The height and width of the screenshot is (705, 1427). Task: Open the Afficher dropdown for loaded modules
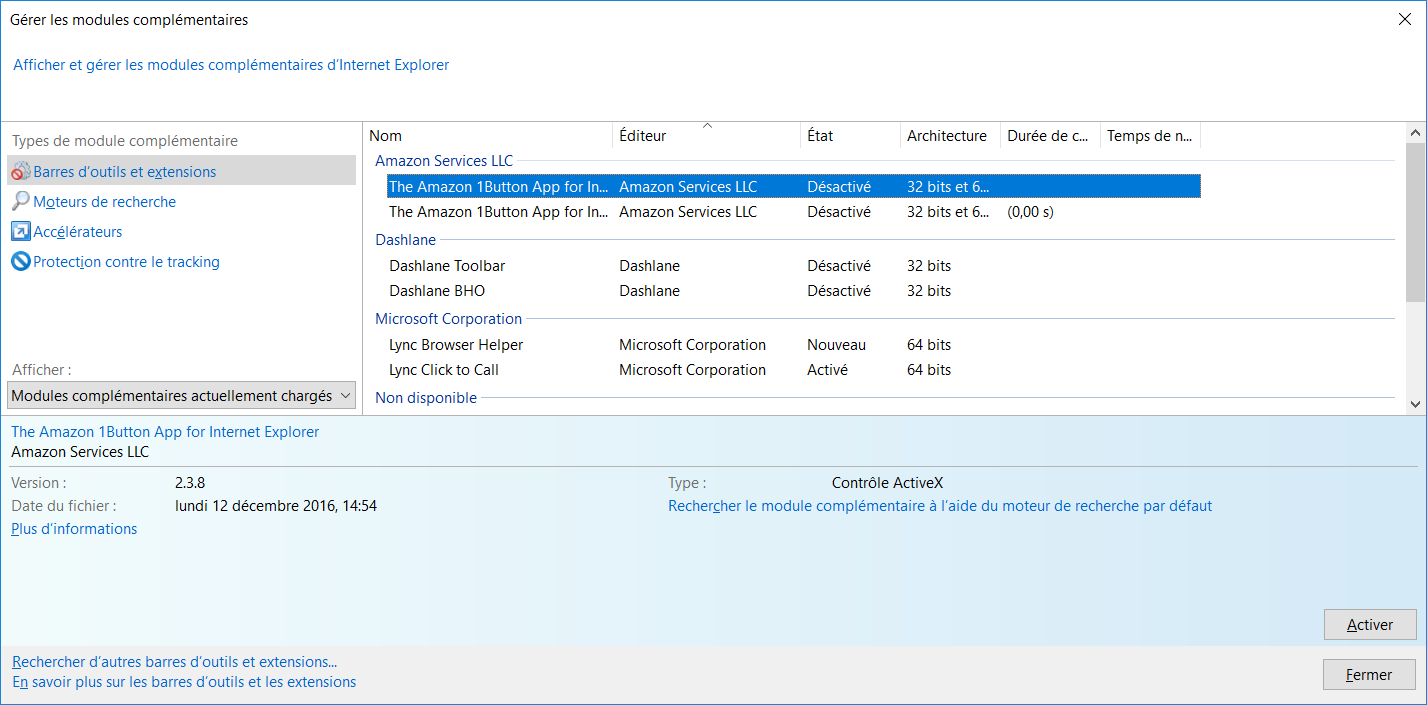pos(181,395)
